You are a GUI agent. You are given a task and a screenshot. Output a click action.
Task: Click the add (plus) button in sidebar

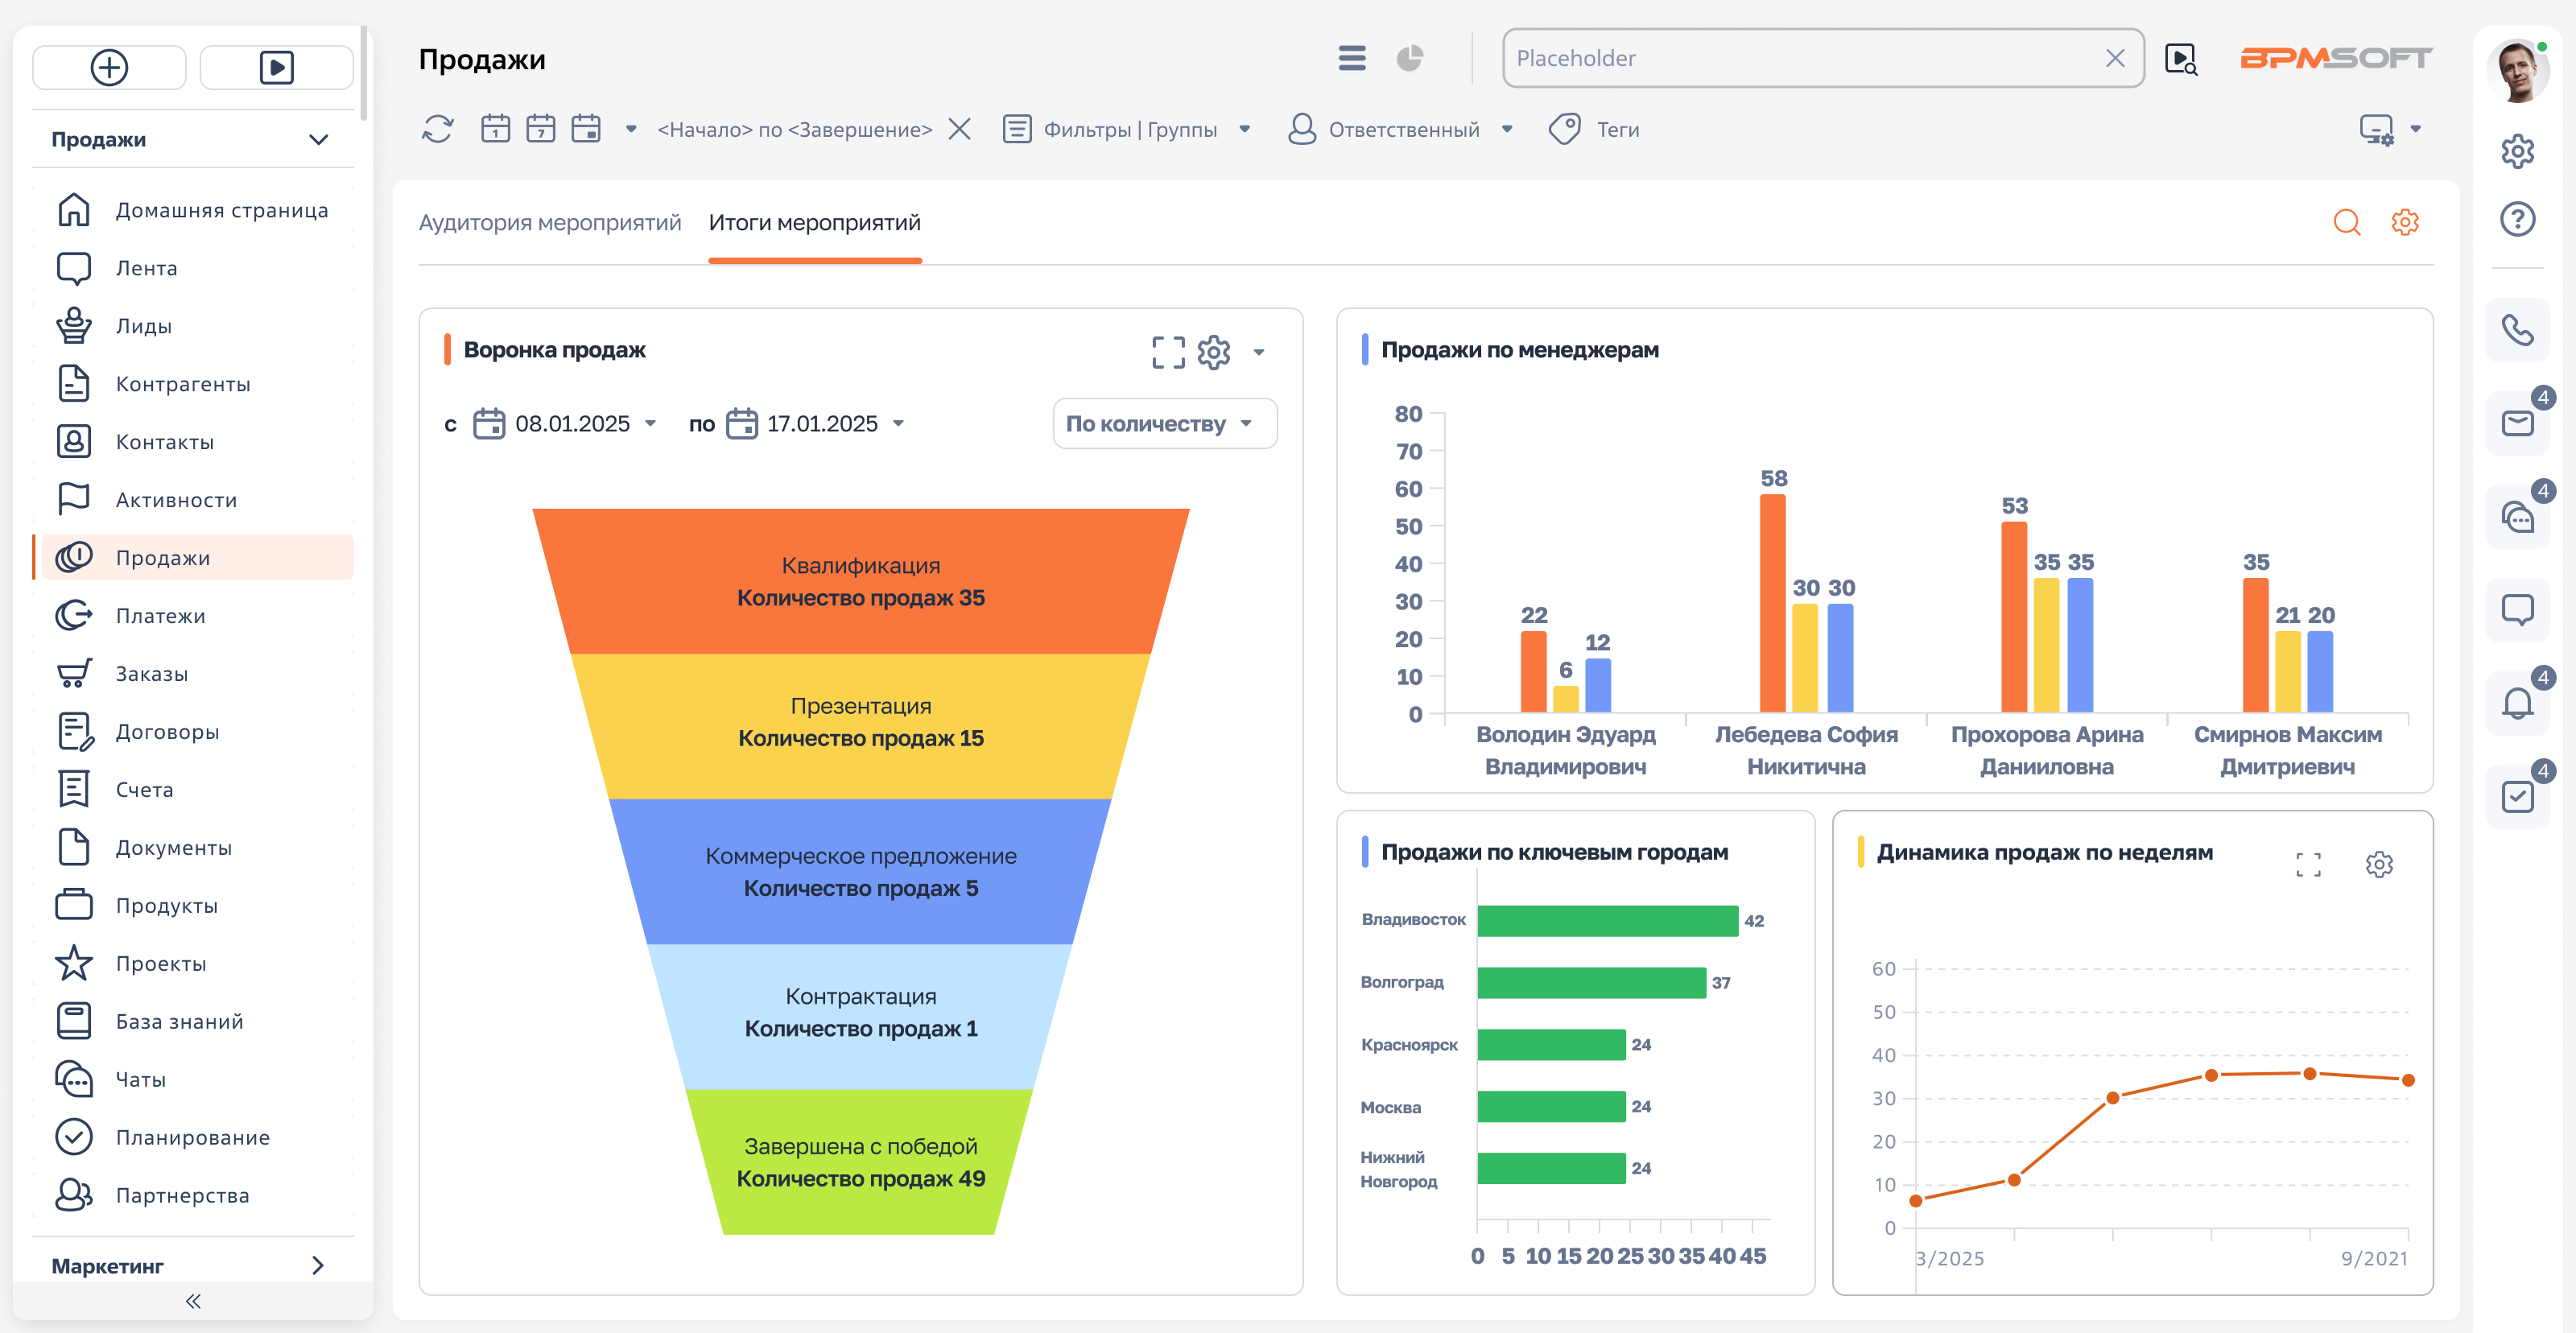click(x=109, y=67)
